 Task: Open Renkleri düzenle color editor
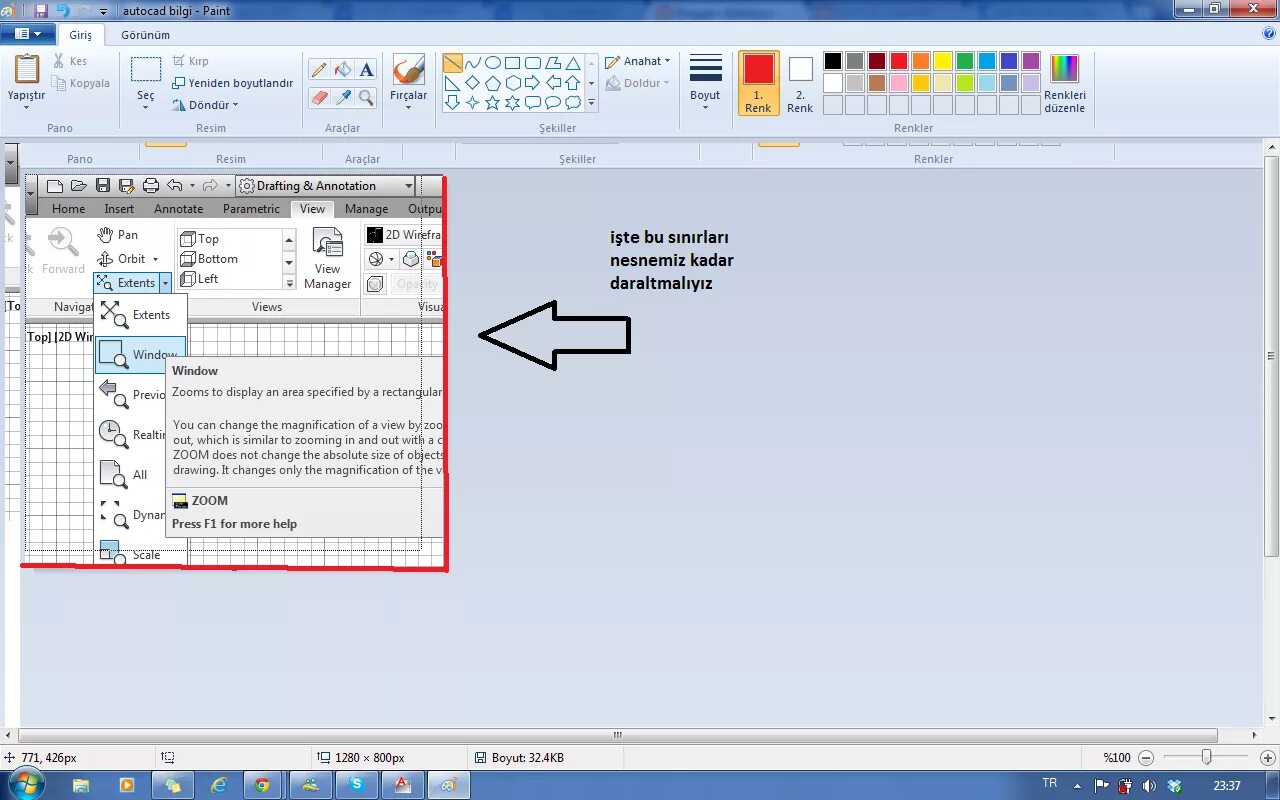pyautogui.click(x=1065, y=83)
